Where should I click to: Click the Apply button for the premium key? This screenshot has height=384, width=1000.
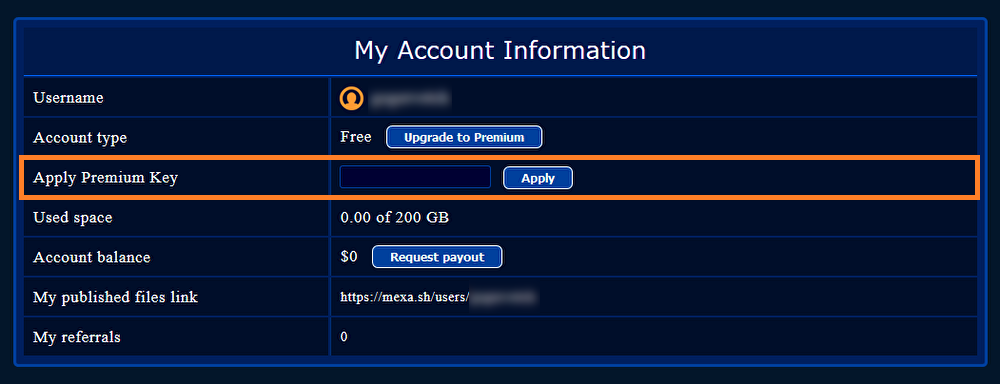tap(538, 179)
